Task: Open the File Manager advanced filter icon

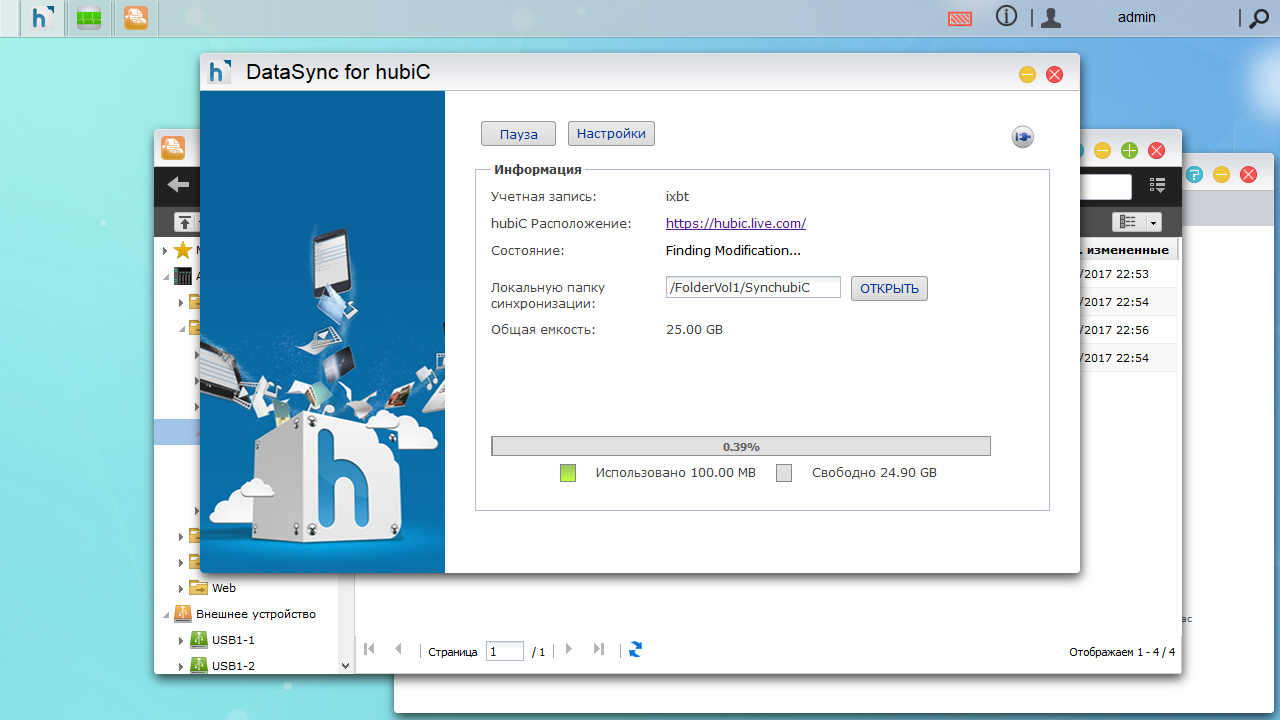Action: click(1158, 185)
